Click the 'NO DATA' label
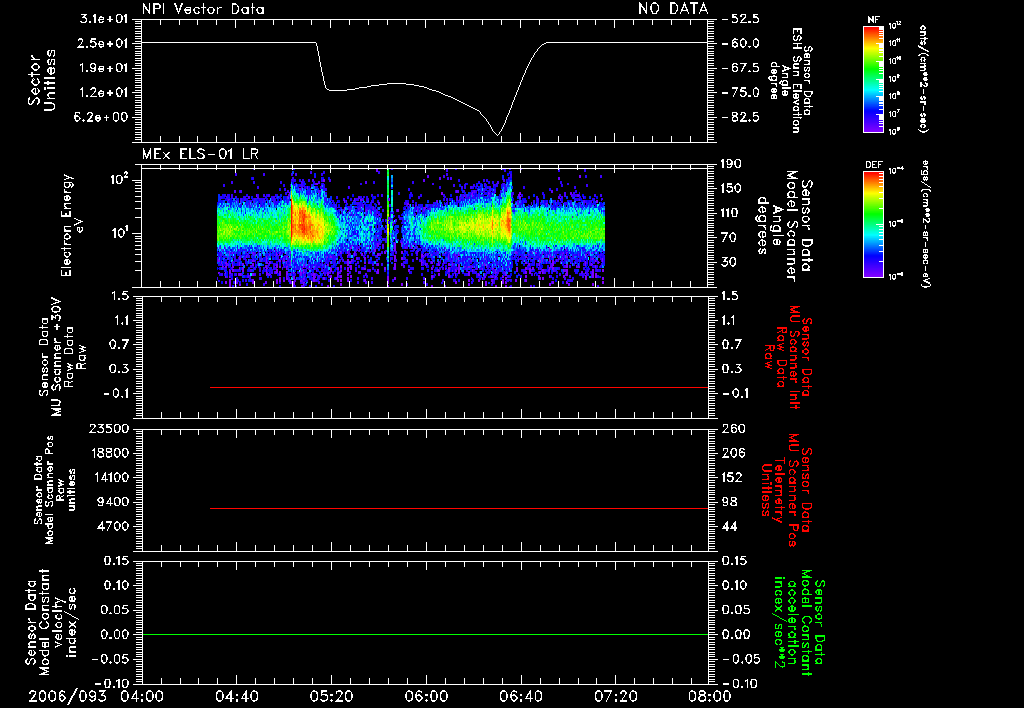The height and width of the screenshot is (708, 1024). (673, 9)
